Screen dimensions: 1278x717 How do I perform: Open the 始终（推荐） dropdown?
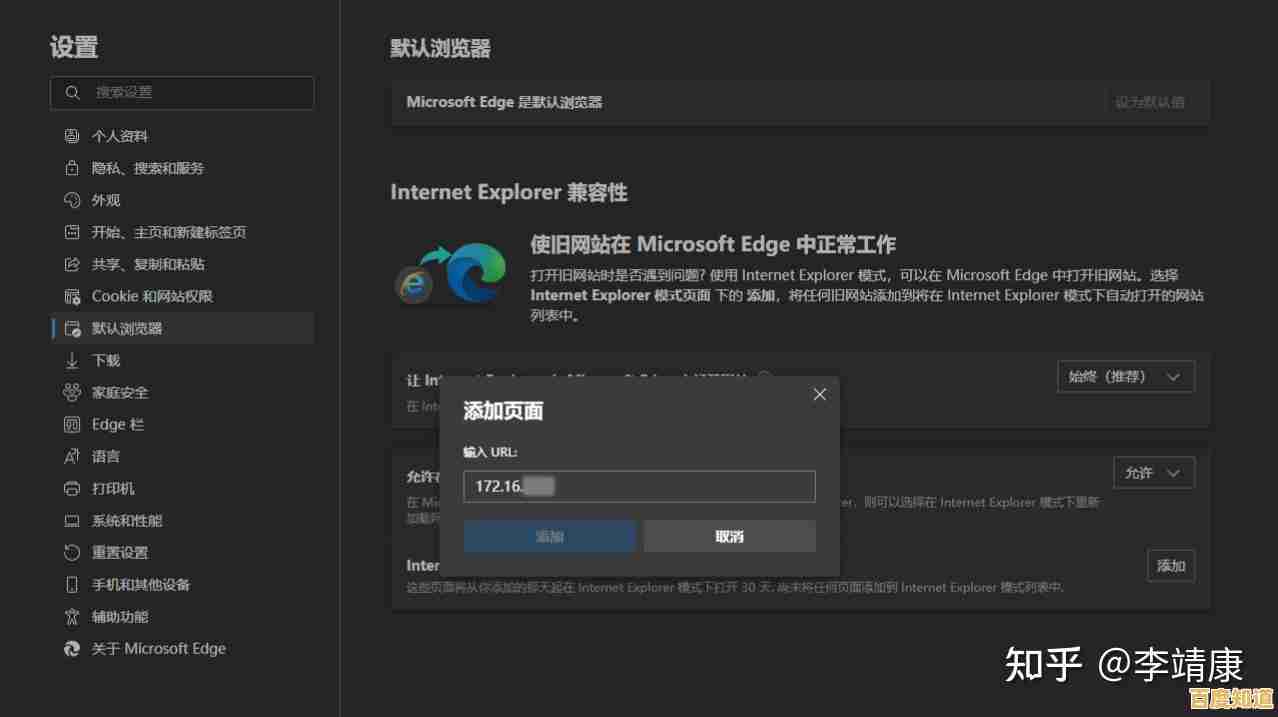1125,376
